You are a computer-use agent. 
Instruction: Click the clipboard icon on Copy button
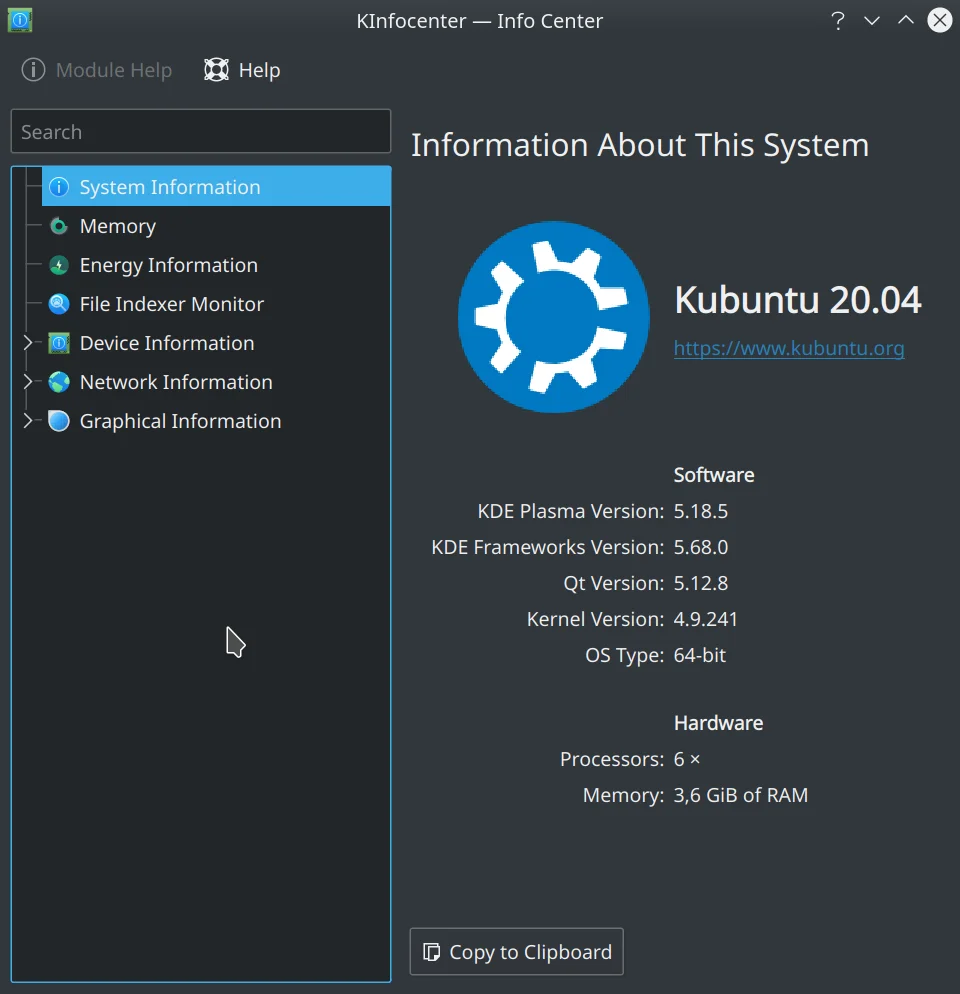(432, 952)
